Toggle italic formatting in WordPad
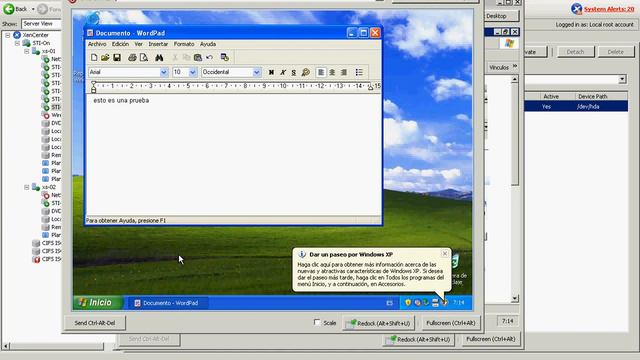This screenshot has width=640, height=360. (x=282, y=72)
